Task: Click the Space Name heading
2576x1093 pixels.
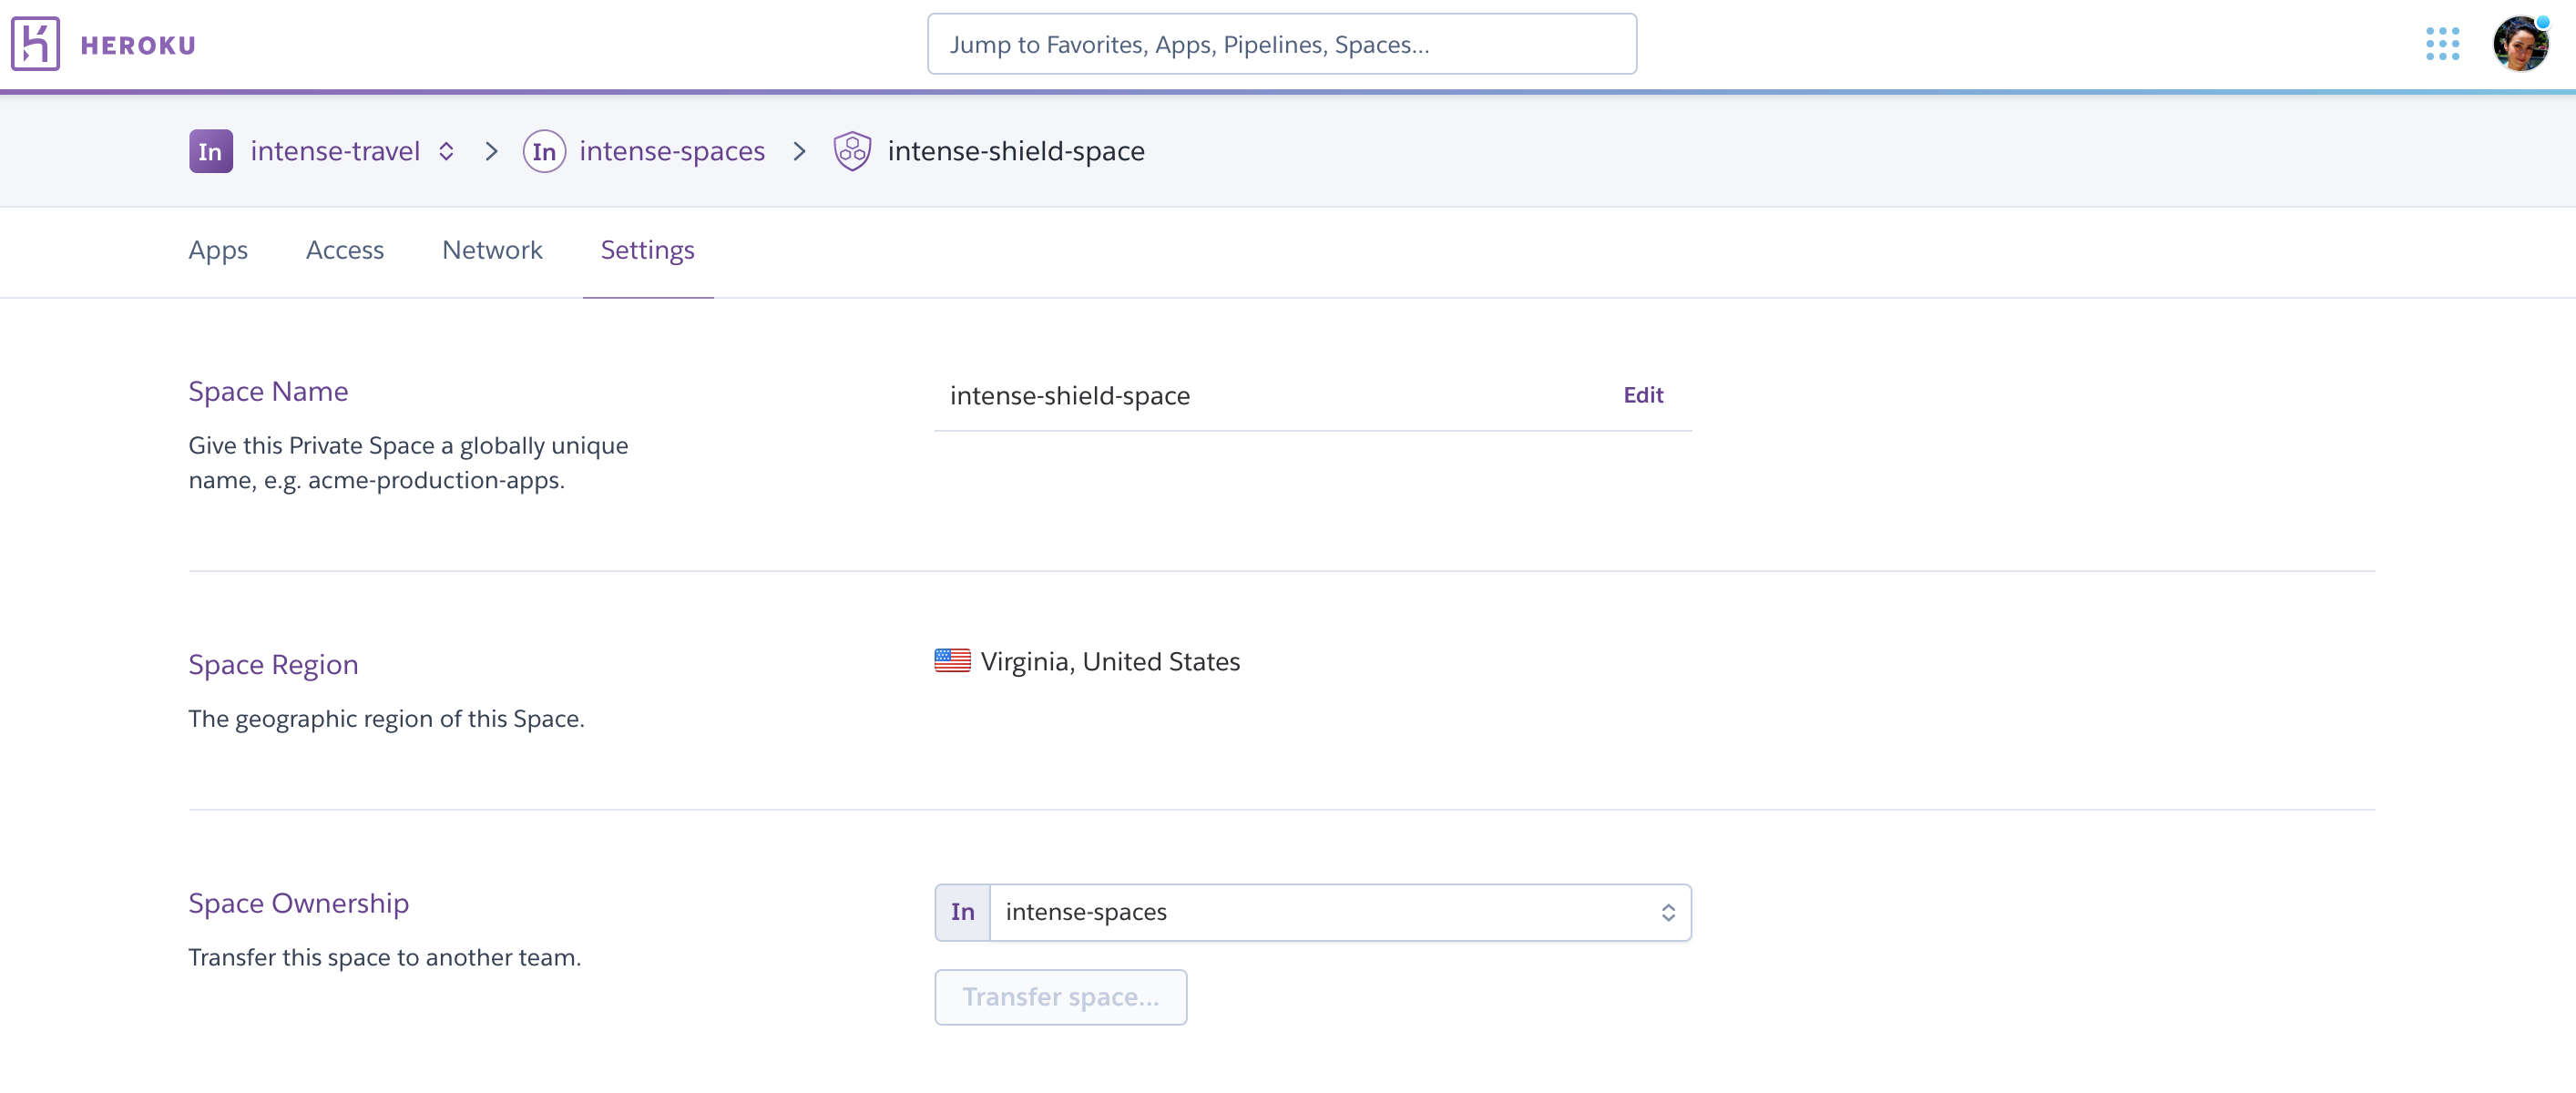Action: pyautogui.click(x=268, y=391)
